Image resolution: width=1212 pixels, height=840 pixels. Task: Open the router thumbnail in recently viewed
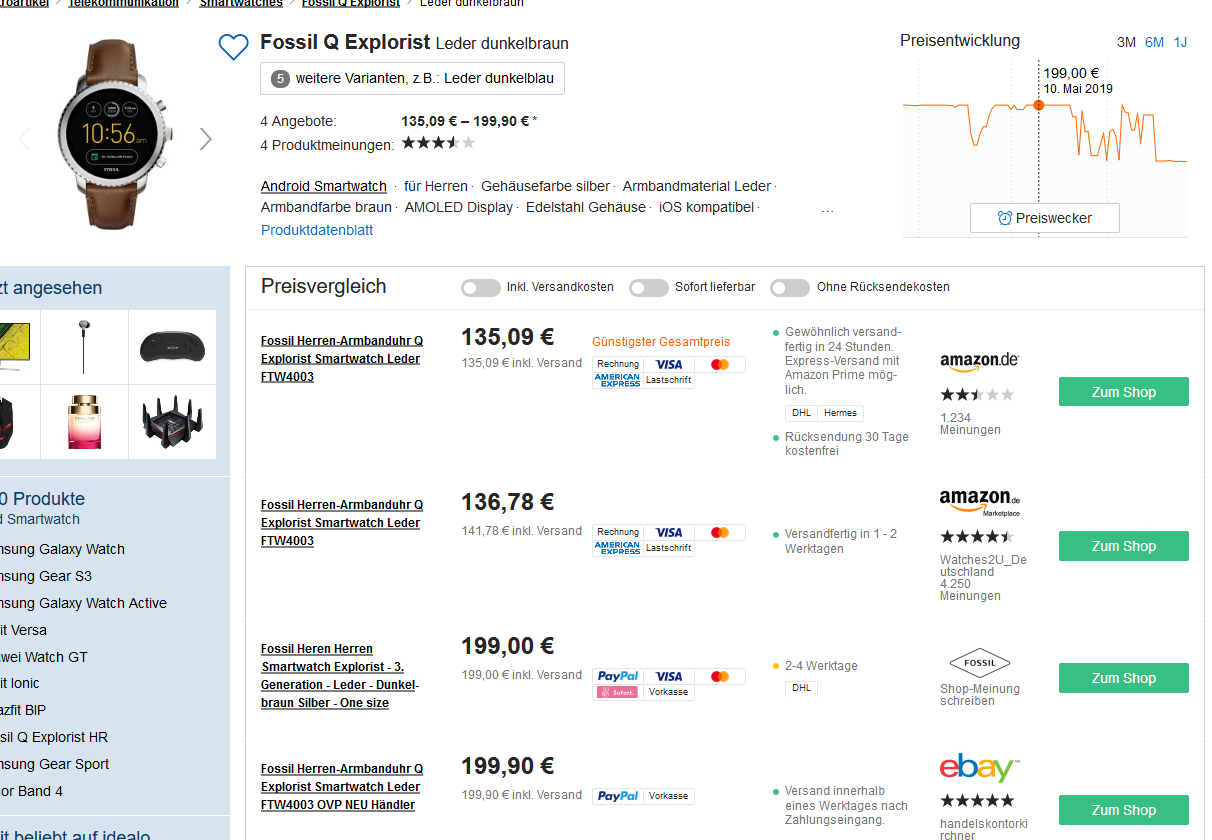tap(172, 422)
